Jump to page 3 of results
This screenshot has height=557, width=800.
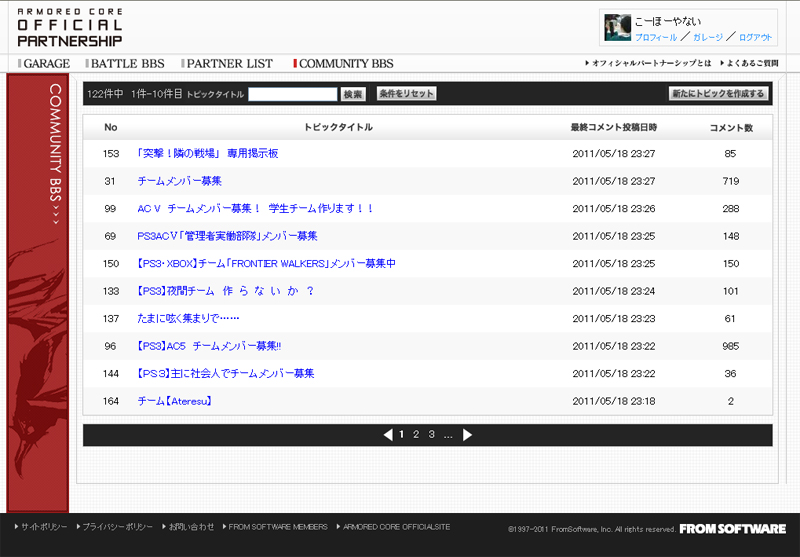coord(431,435)
